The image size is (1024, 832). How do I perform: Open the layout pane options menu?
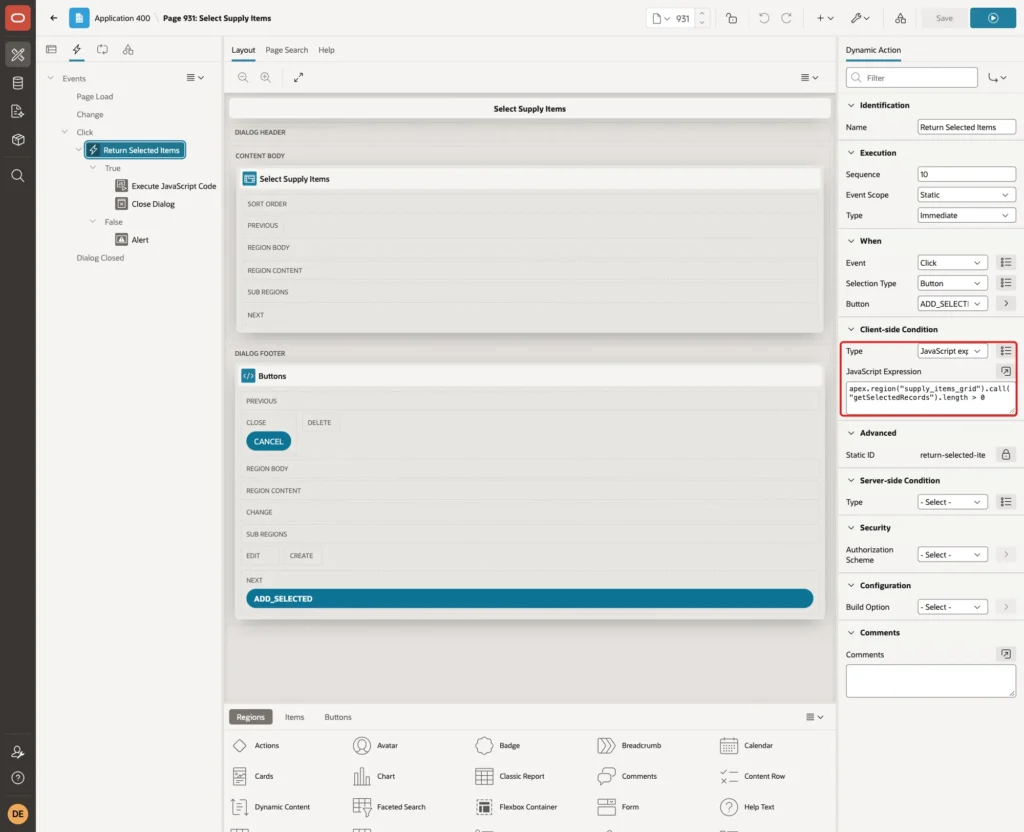point(809,77)
